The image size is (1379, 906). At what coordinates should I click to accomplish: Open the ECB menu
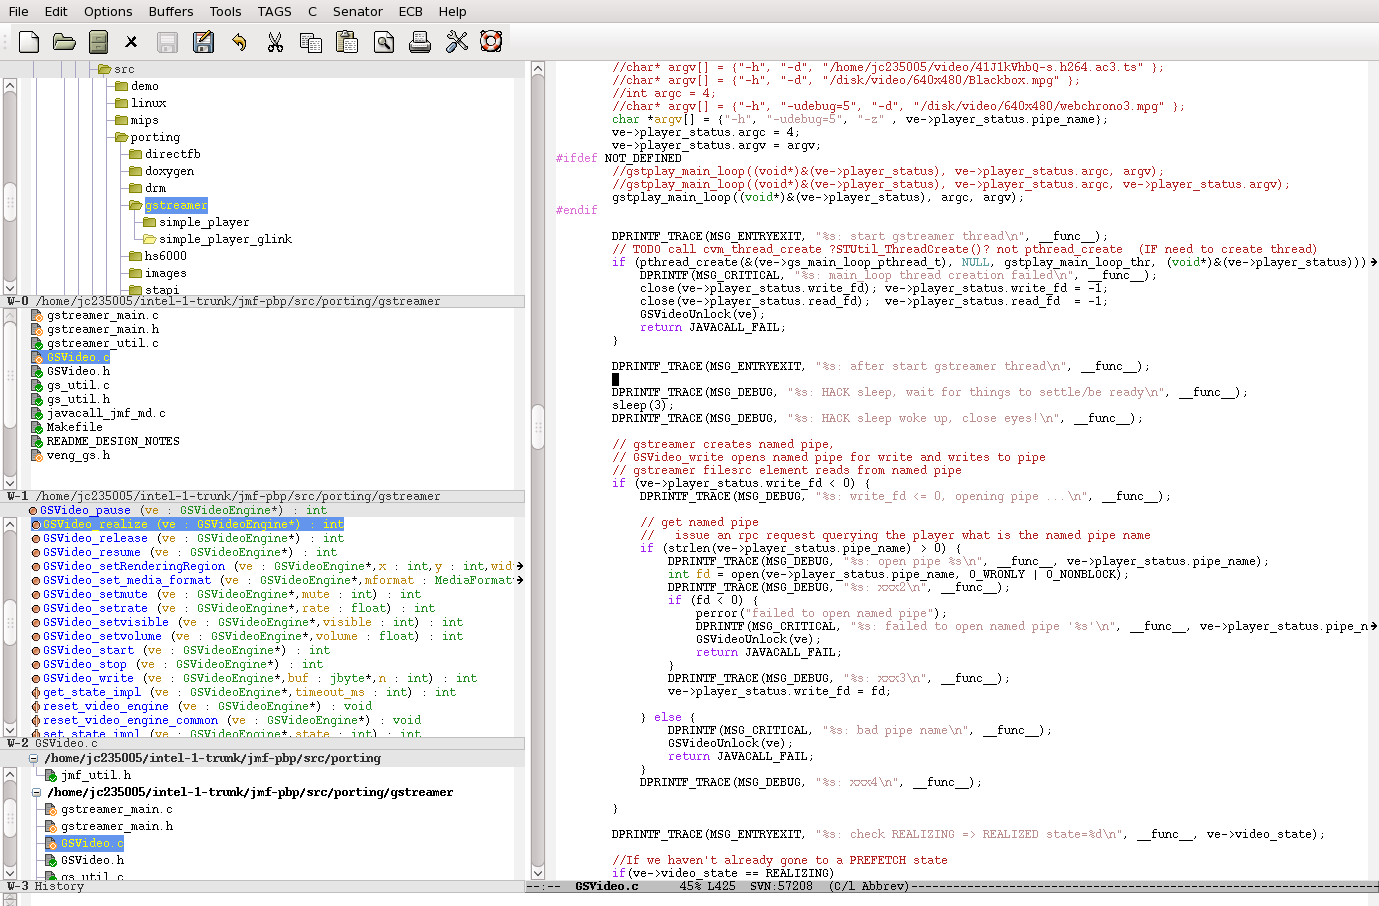point(411,11)
